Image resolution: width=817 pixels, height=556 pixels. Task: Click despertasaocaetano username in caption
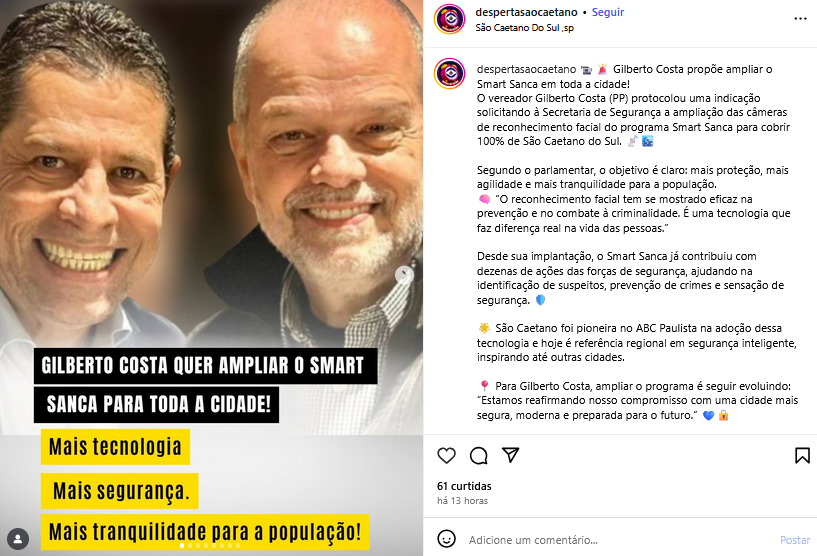[x=526, y=69]
